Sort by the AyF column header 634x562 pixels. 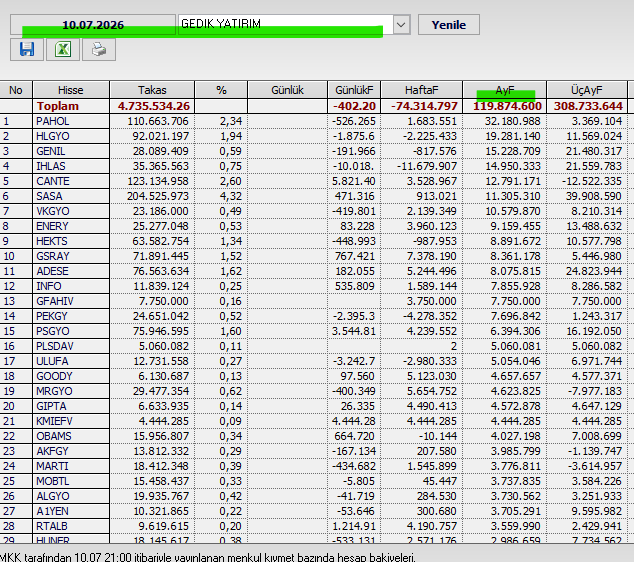coord(505,90)
